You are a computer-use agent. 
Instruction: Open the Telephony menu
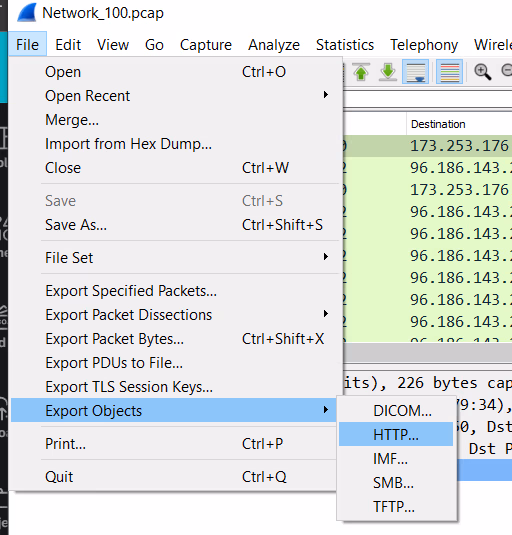(x=424, y=45)
